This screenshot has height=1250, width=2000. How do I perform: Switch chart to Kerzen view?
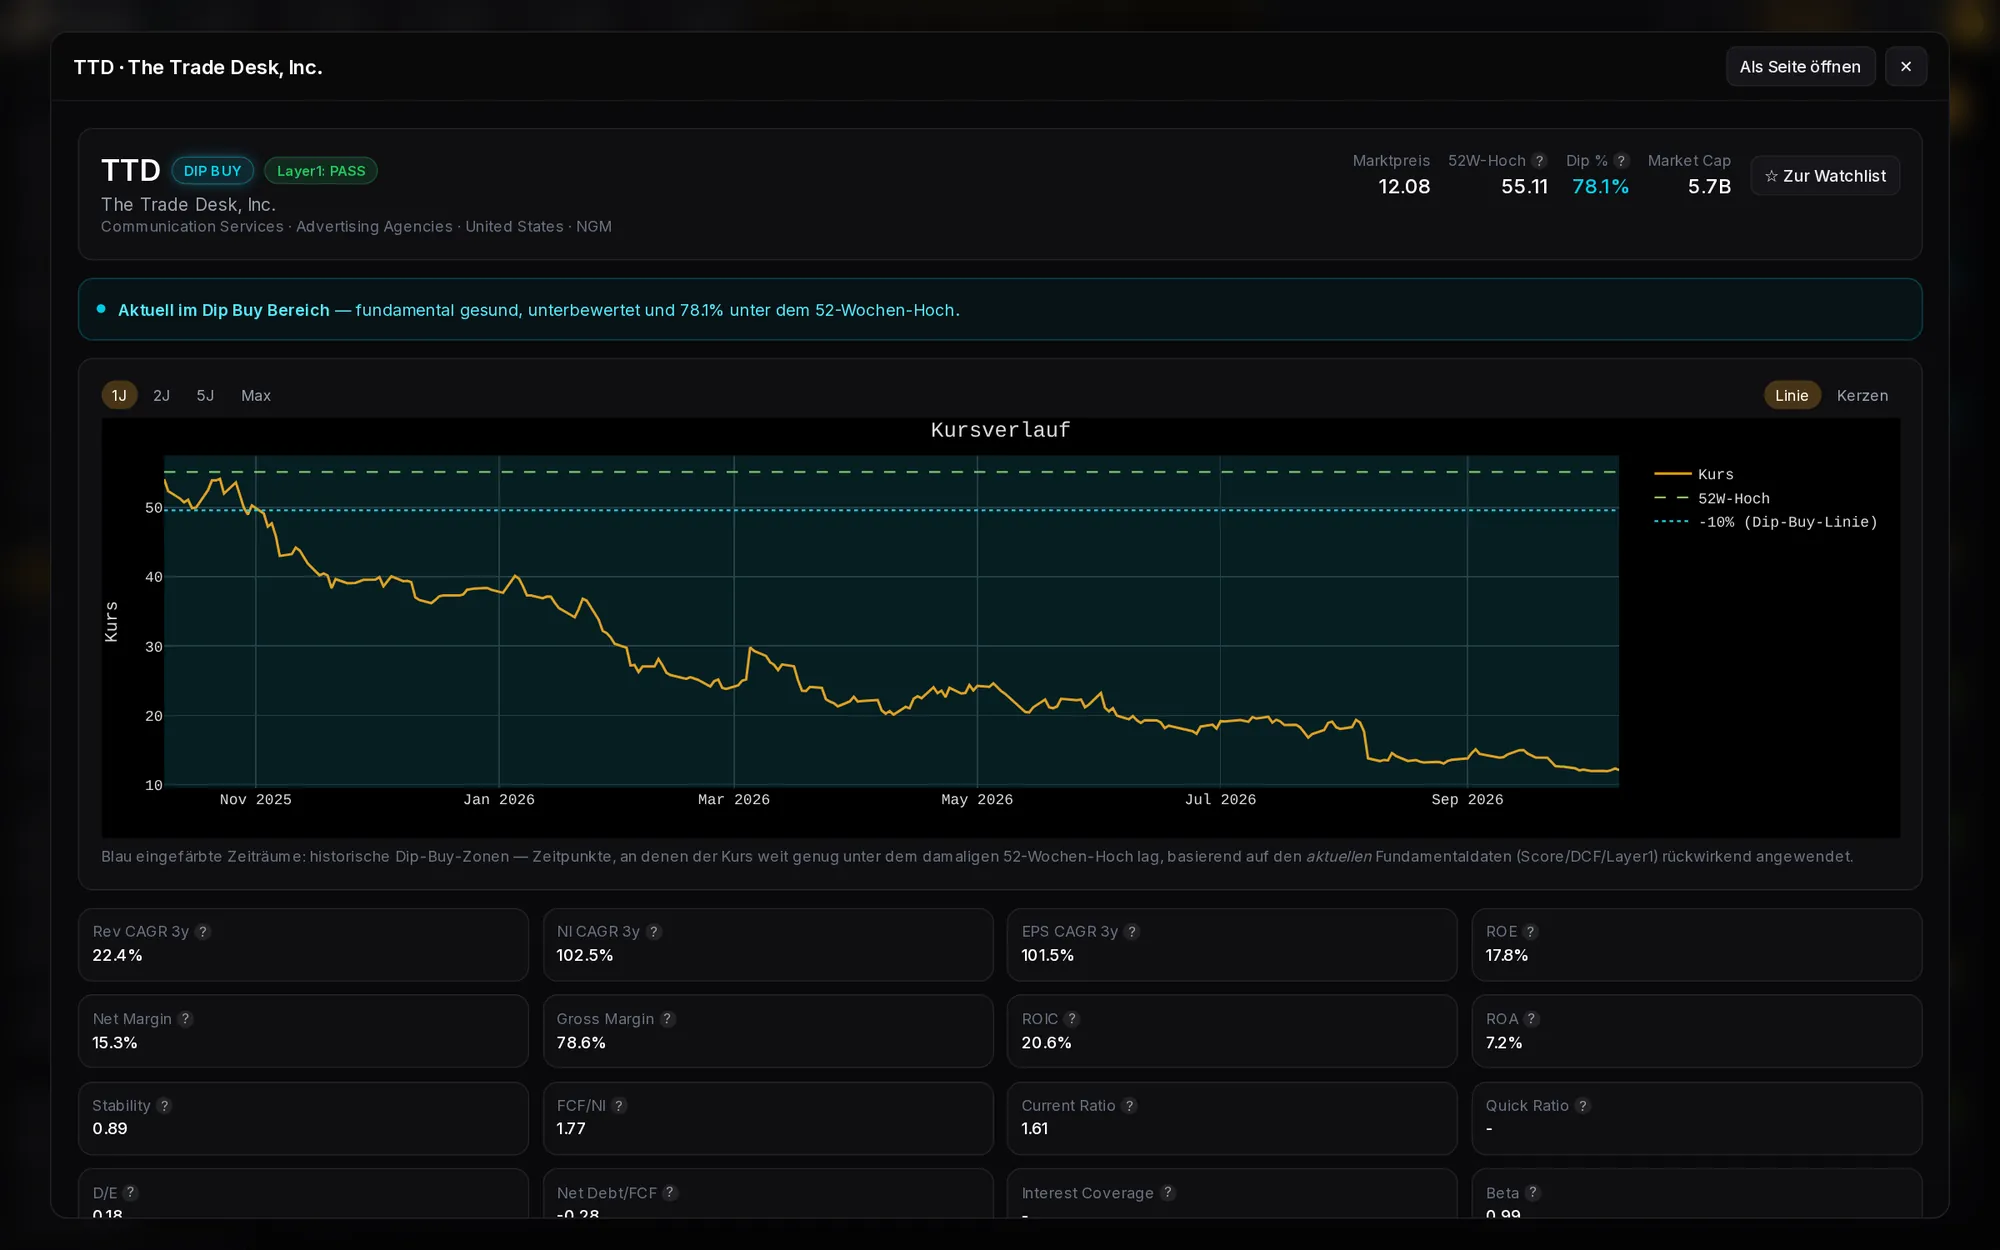coord(1862,396)
